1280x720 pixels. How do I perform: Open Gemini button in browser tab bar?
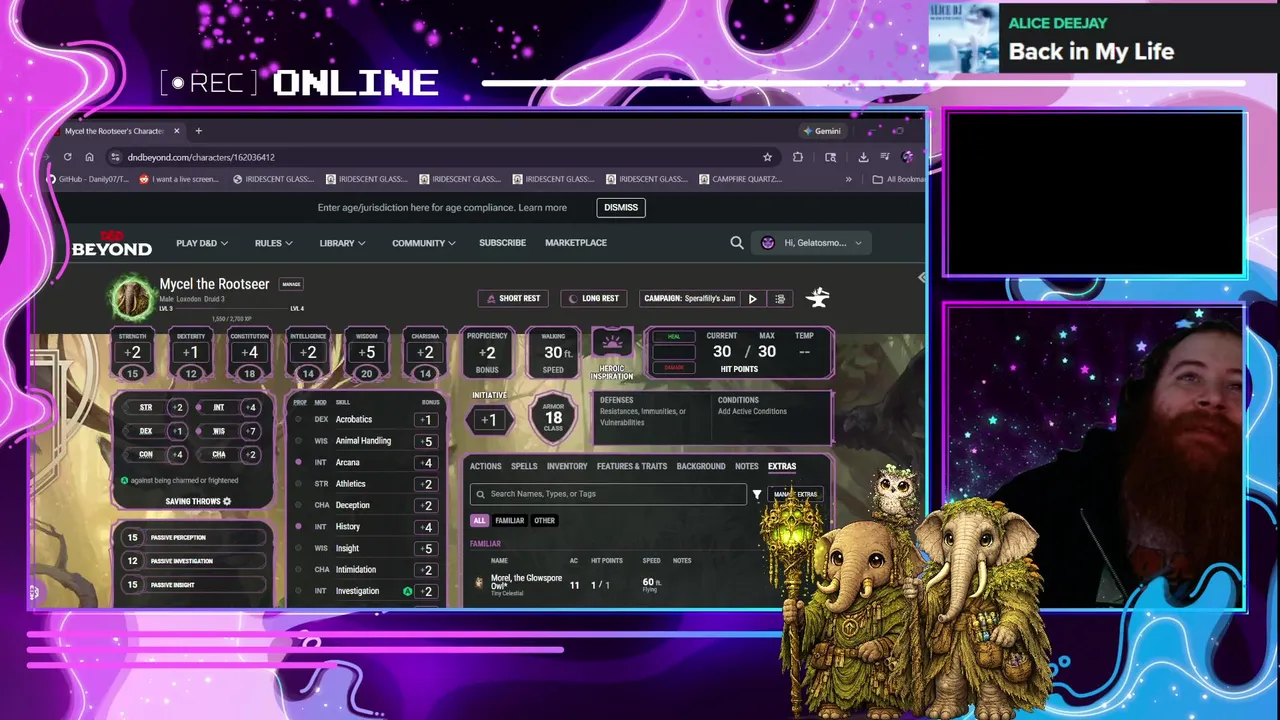(822, 131)
